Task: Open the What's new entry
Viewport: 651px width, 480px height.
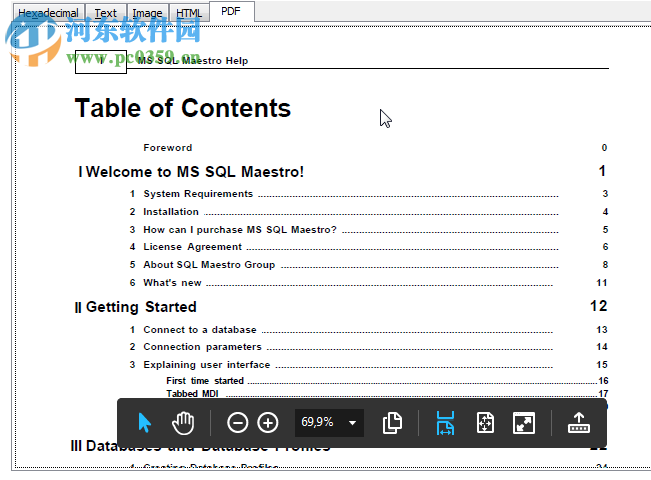Action: [x=172, y=283]
